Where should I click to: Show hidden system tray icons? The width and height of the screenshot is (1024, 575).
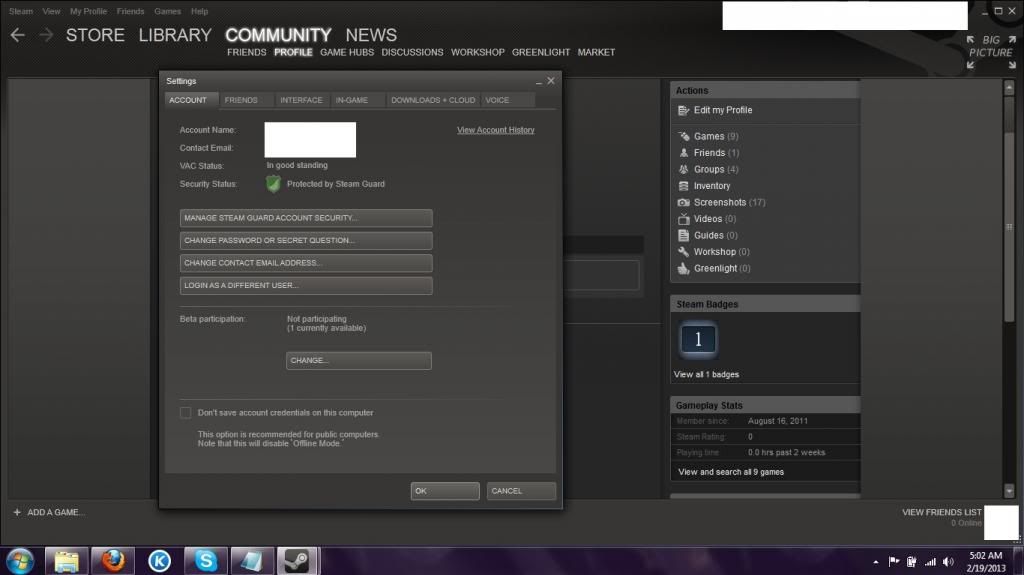coord(876,562)
